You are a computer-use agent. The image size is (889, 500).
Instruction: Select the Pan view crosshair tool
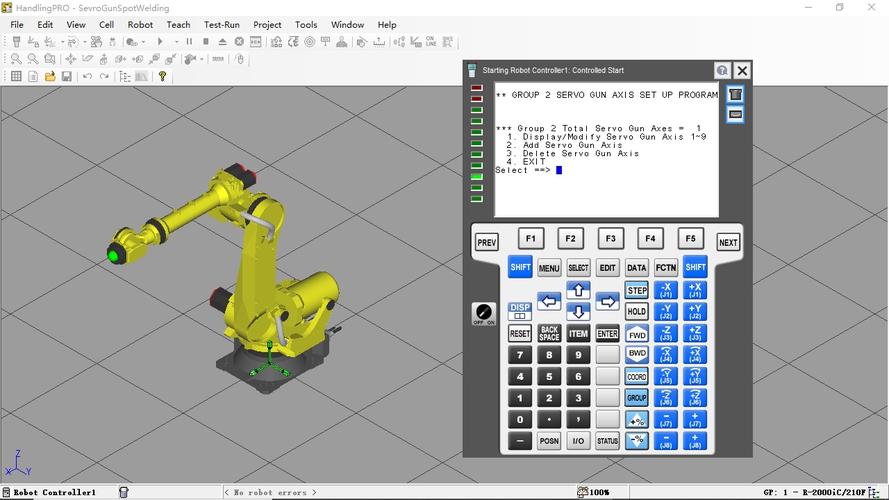point(70,59)
